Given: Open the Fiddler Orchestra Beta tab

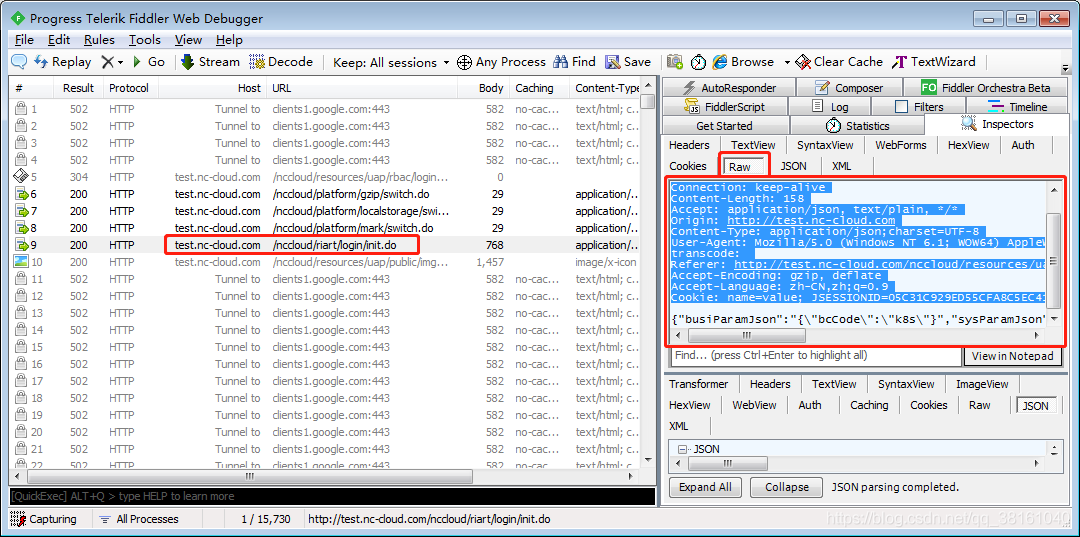Looking at the screenshot, I should click(986, 87).
